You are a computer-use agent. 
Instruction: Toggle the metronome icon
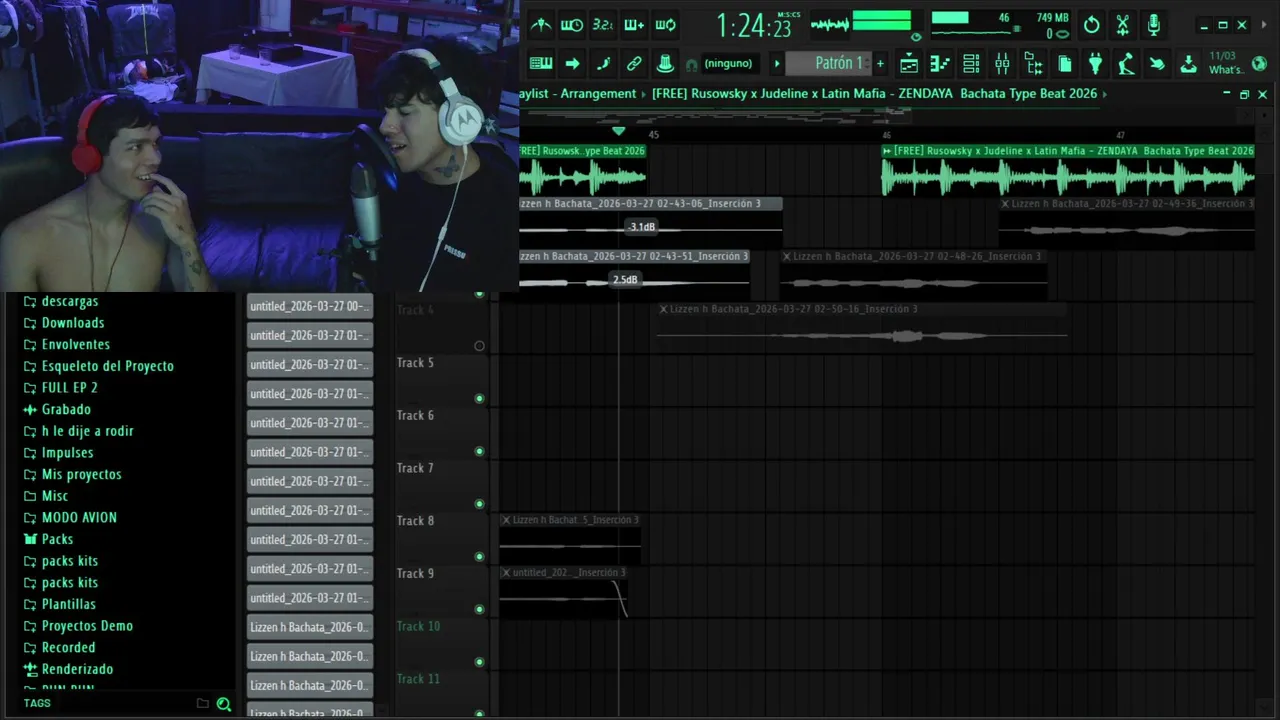pyautogui.click(x=541, y=25)
